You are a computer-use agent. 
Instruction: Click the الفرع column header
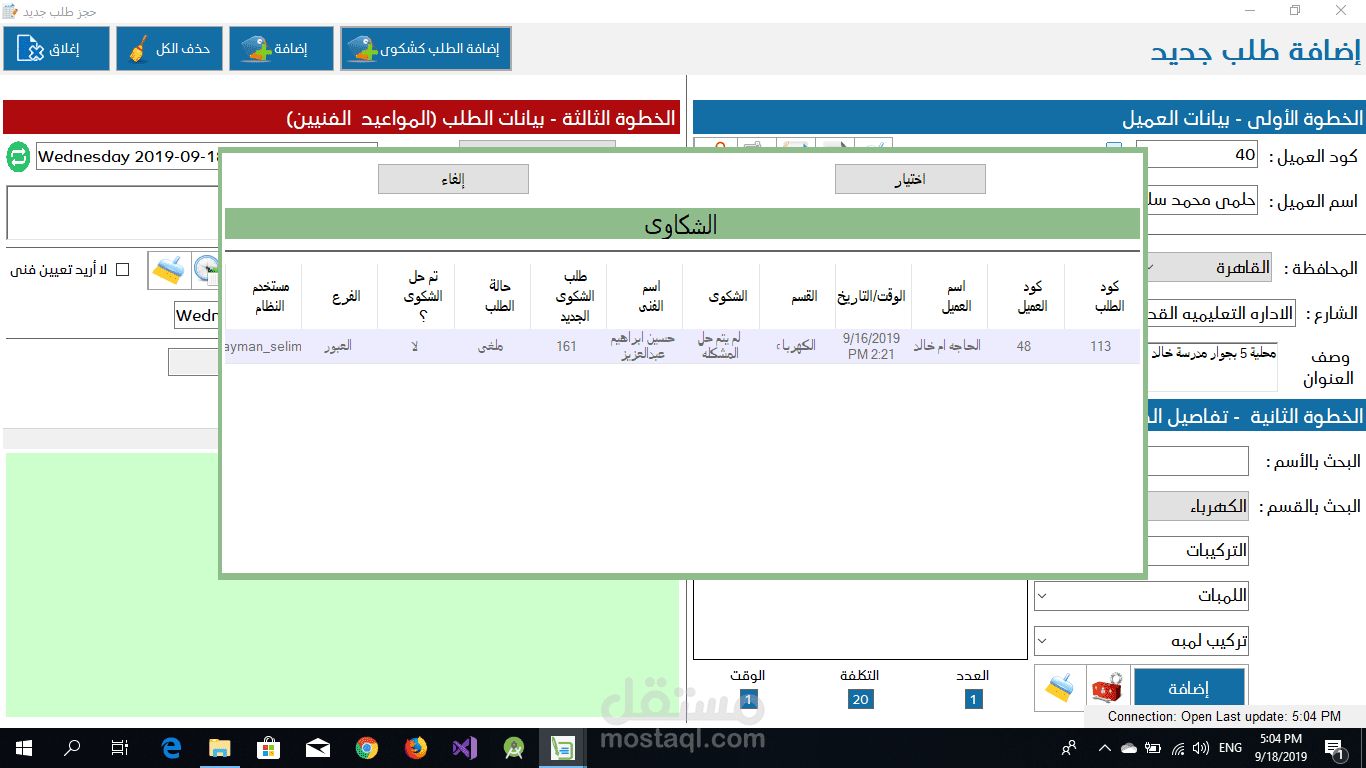339,297
